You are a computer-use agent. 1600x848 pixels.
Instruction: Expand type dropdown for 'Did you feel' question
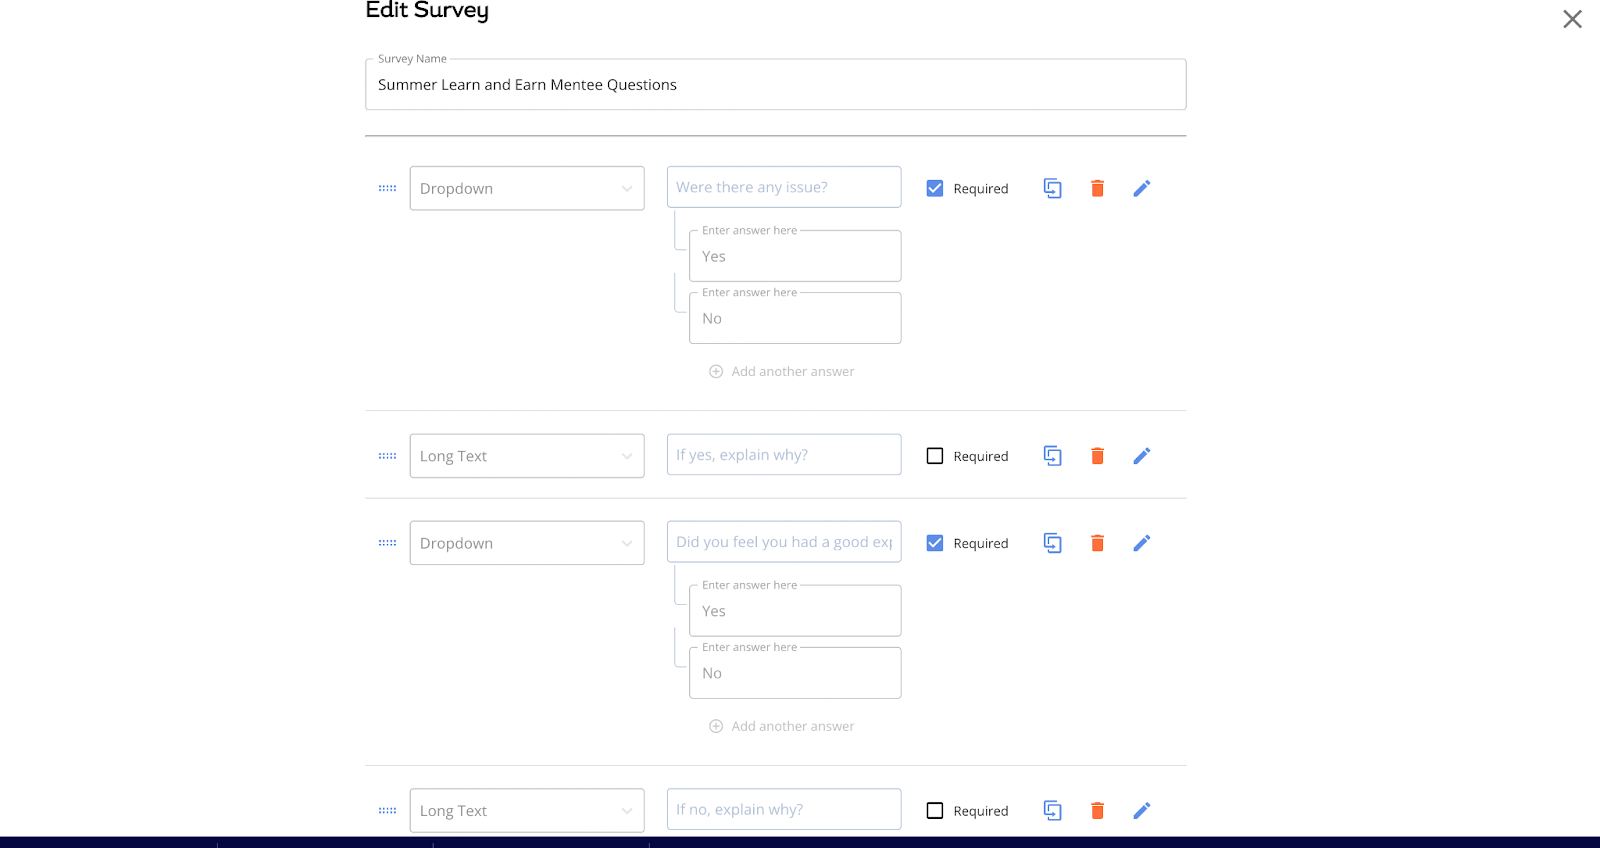click(526, 543)
